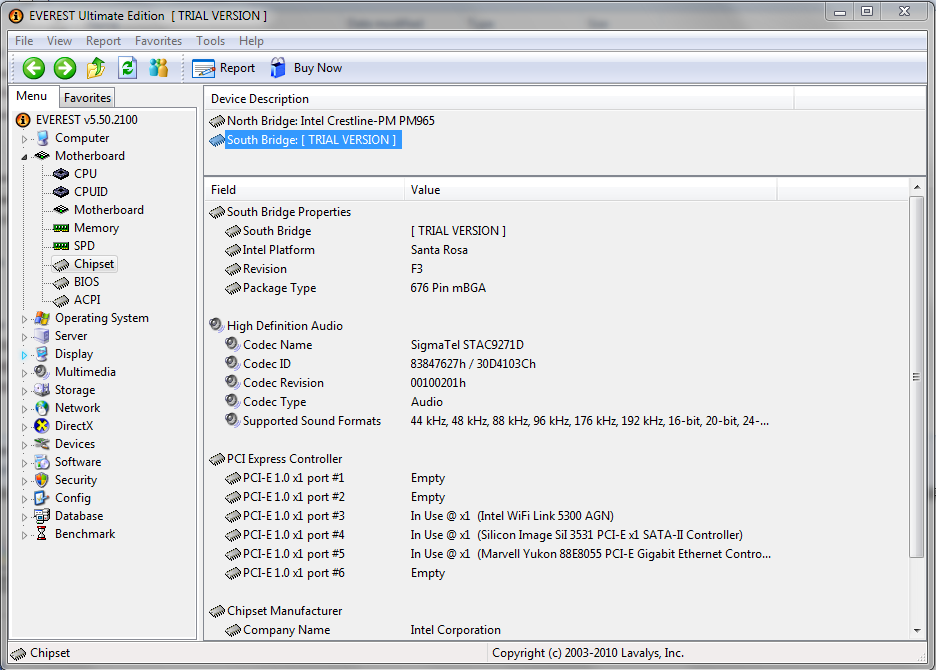Click the Buy Now toolbar button
Screen dimensions: 936x670
[306, 68]
